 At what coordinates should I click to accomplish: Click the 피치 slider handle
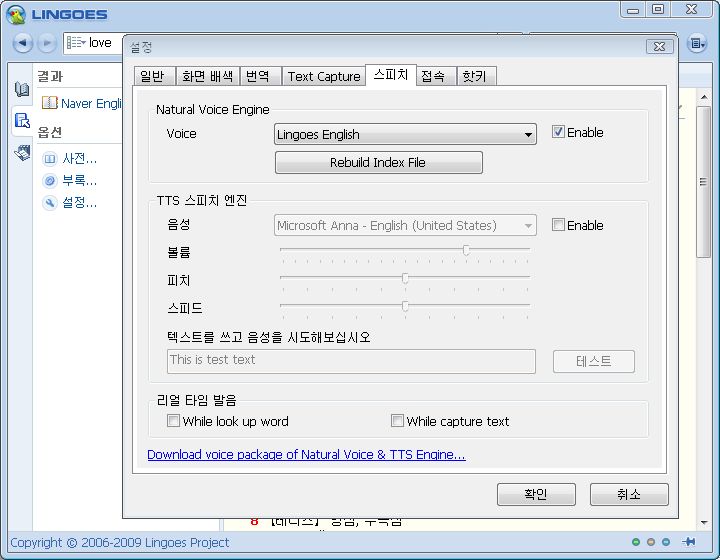(x=405, y=278)
